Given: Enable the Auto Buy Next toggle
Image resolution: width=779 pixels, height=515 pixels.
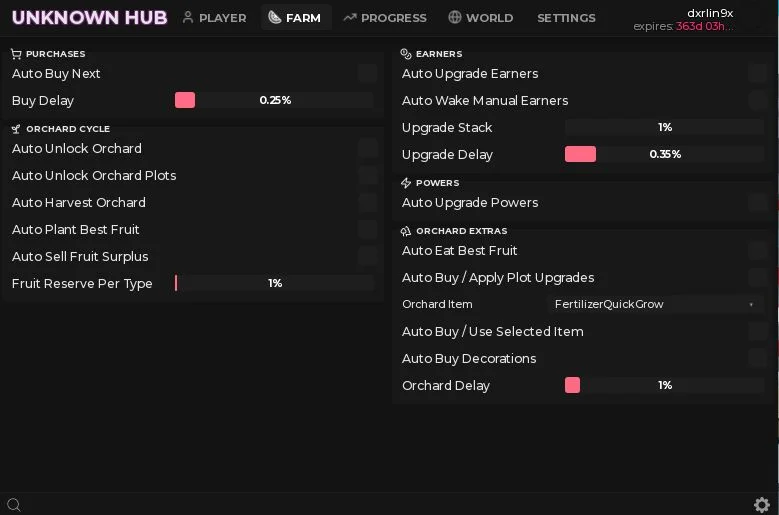Looking at the screenshot, I should click(x=368, y=74).
